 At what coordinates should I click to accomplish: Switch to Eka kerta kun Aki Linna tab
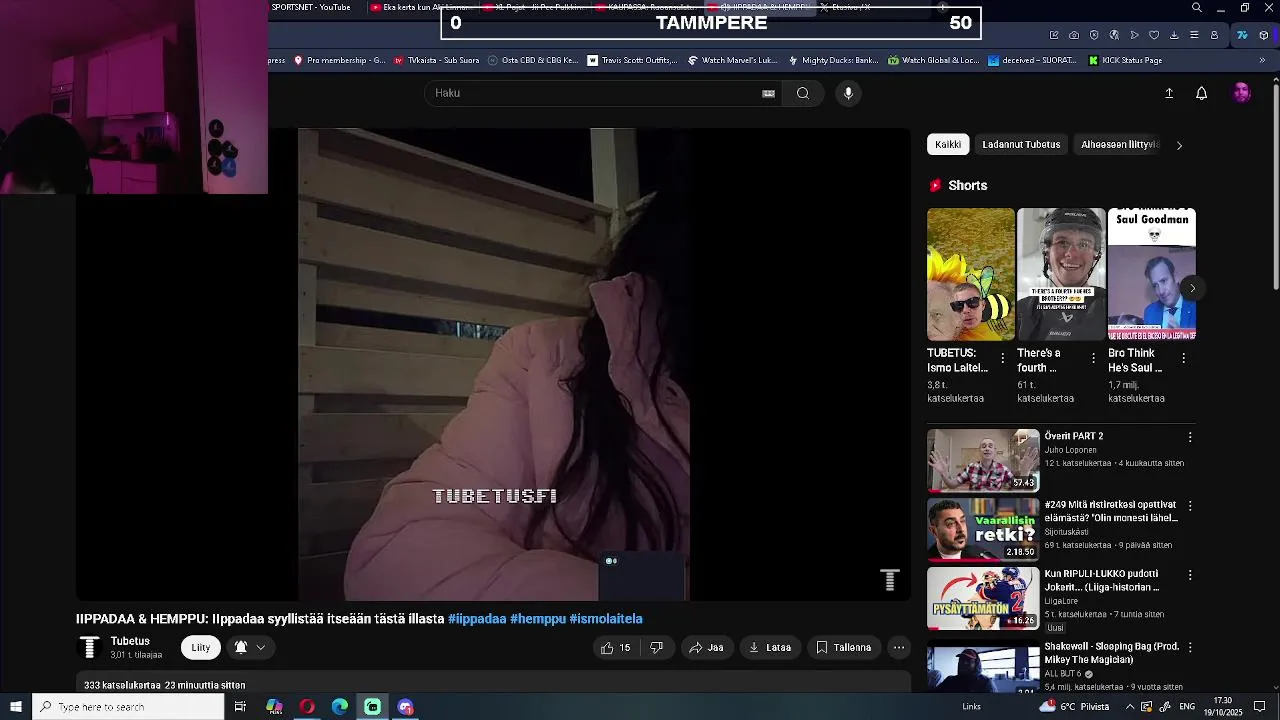click(420, 7)
